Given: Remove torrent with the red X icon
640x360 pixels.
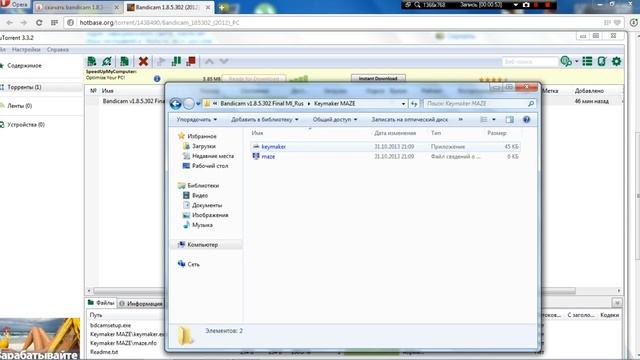Looking at the screenshot, I should (x=143, y=62).
